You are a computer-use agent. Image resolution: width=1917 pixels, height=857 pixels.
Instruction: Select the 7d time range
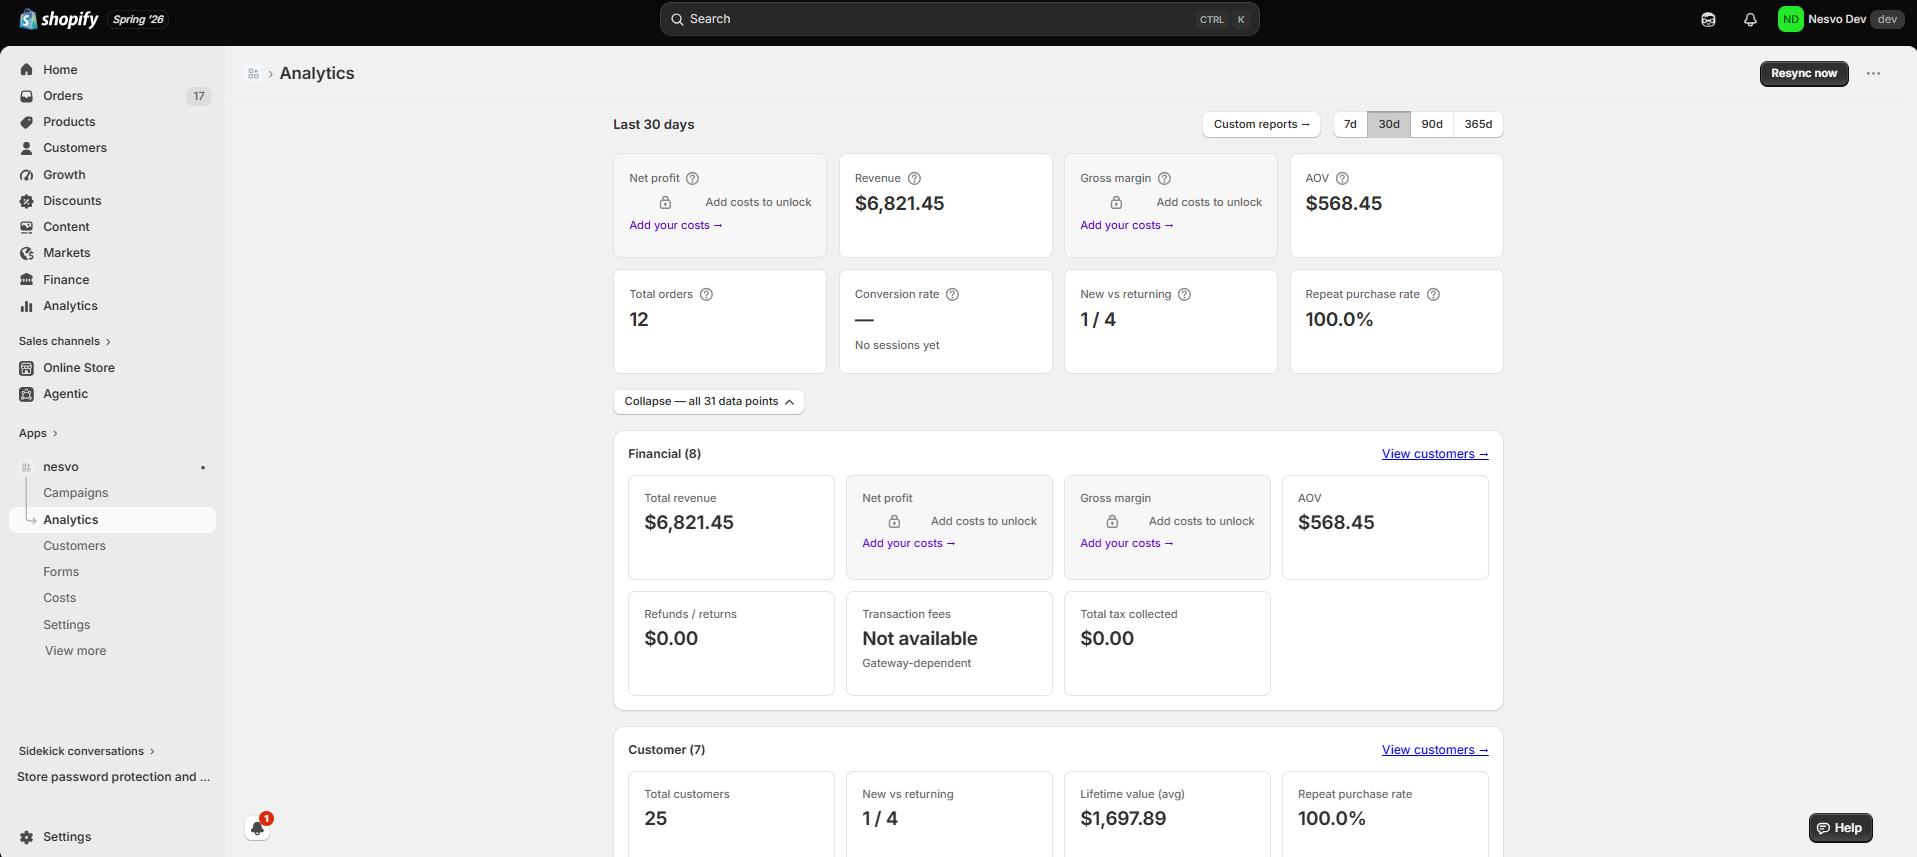tap(1350, 124)
